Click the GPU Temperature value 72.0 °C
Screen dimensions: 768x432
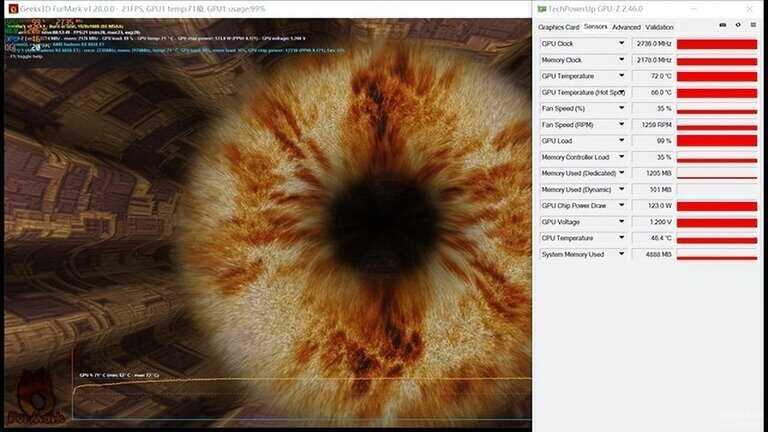tap(653, 76)
